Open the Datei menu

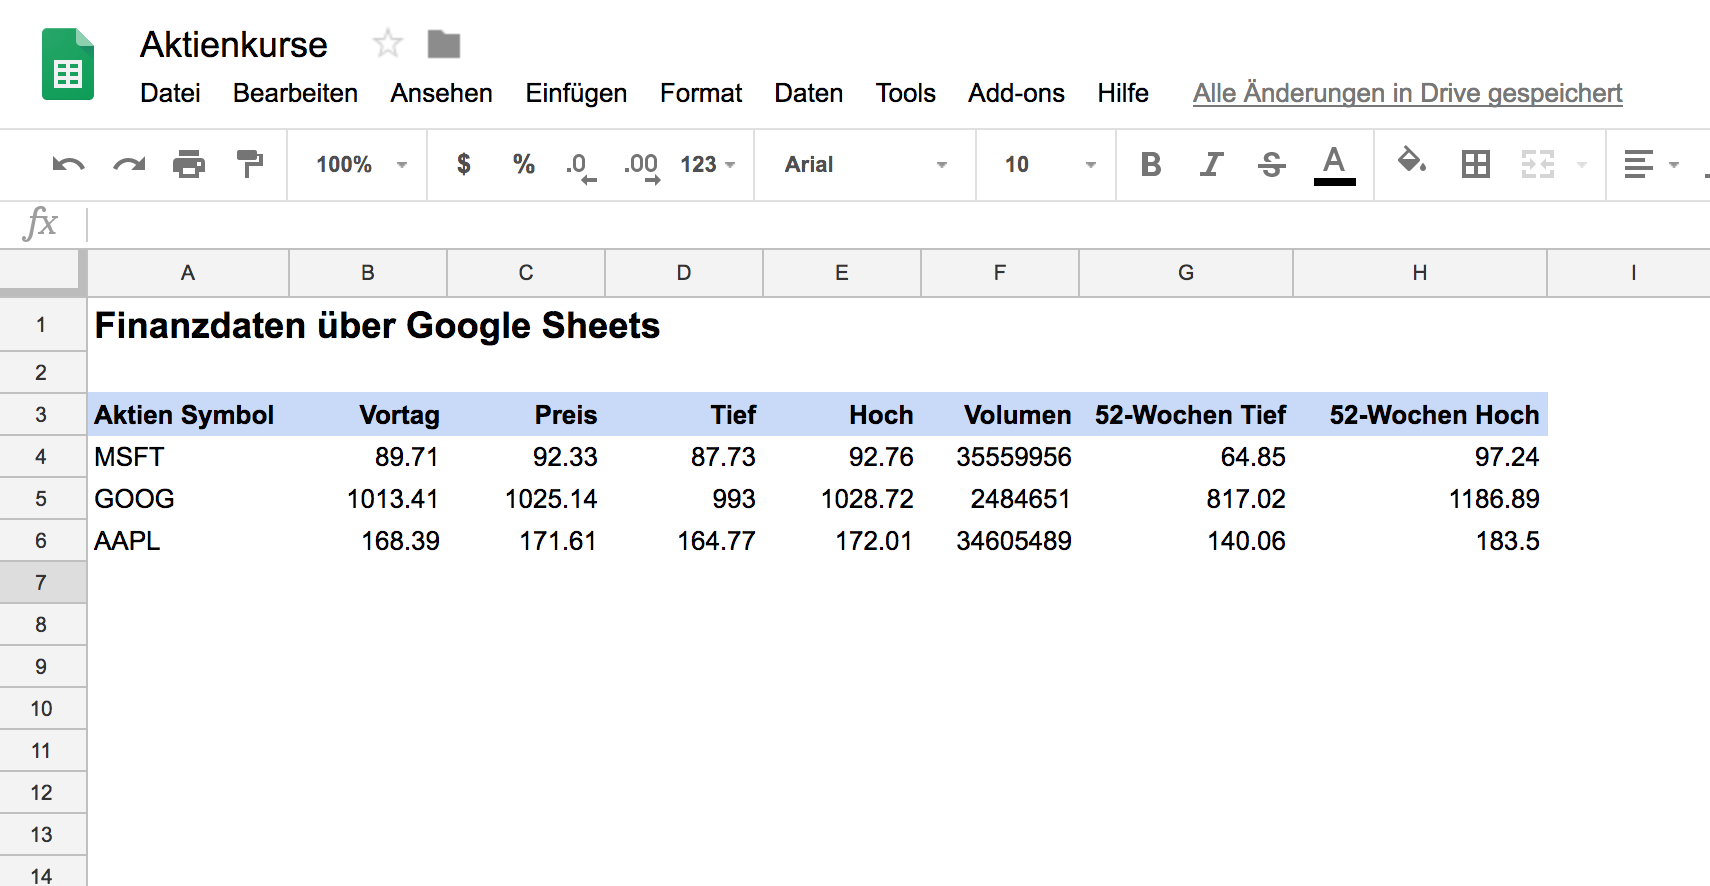[170, 93]
